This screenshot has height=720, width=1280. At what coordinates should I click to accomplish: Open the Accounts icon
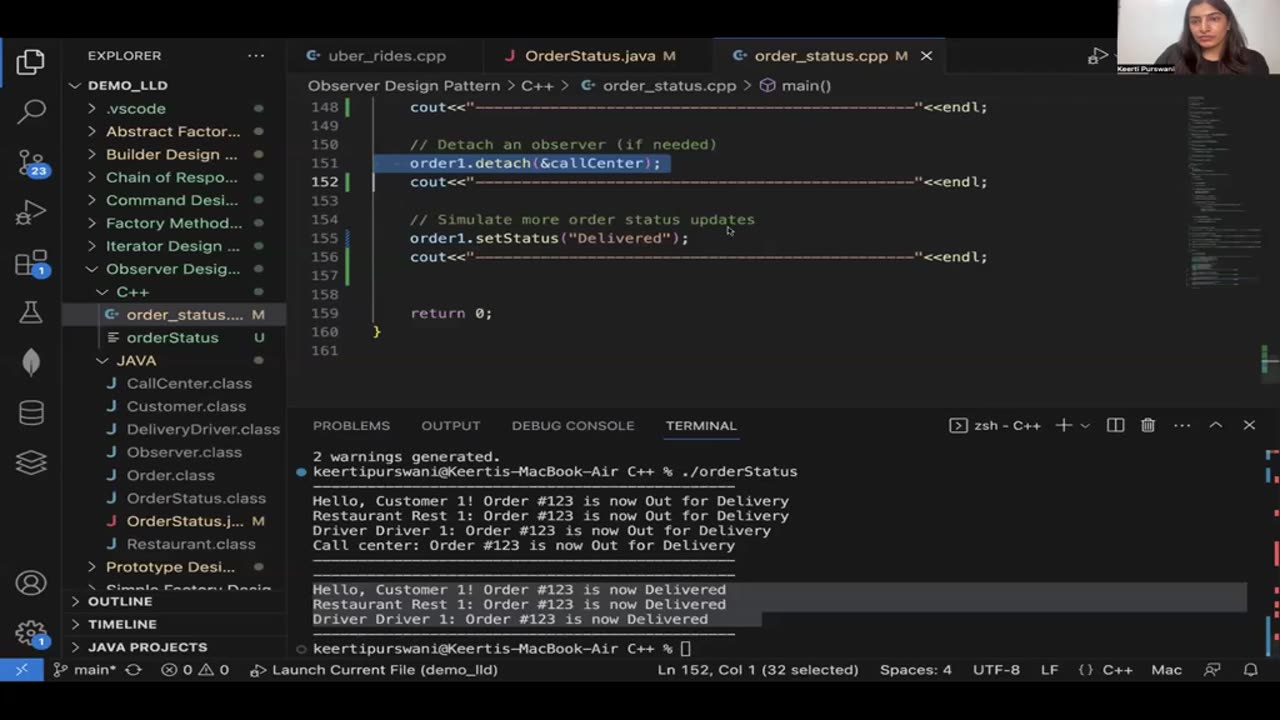[30, 583]
